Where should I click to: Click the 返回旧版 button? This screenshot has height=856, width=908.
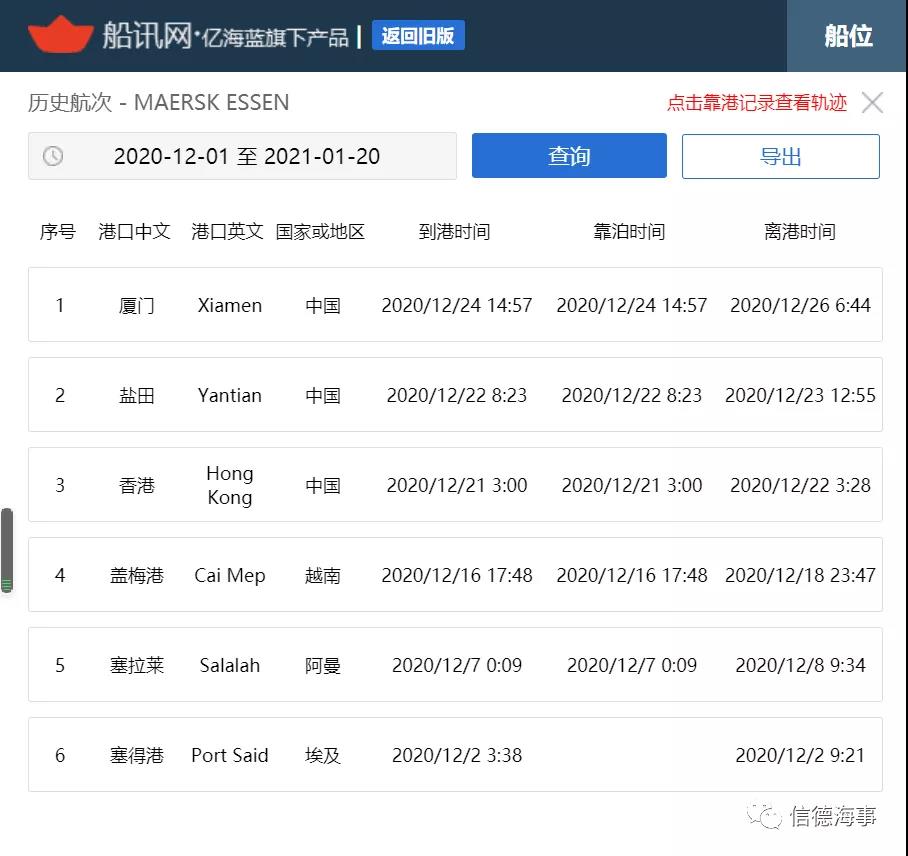coord(418,34)
